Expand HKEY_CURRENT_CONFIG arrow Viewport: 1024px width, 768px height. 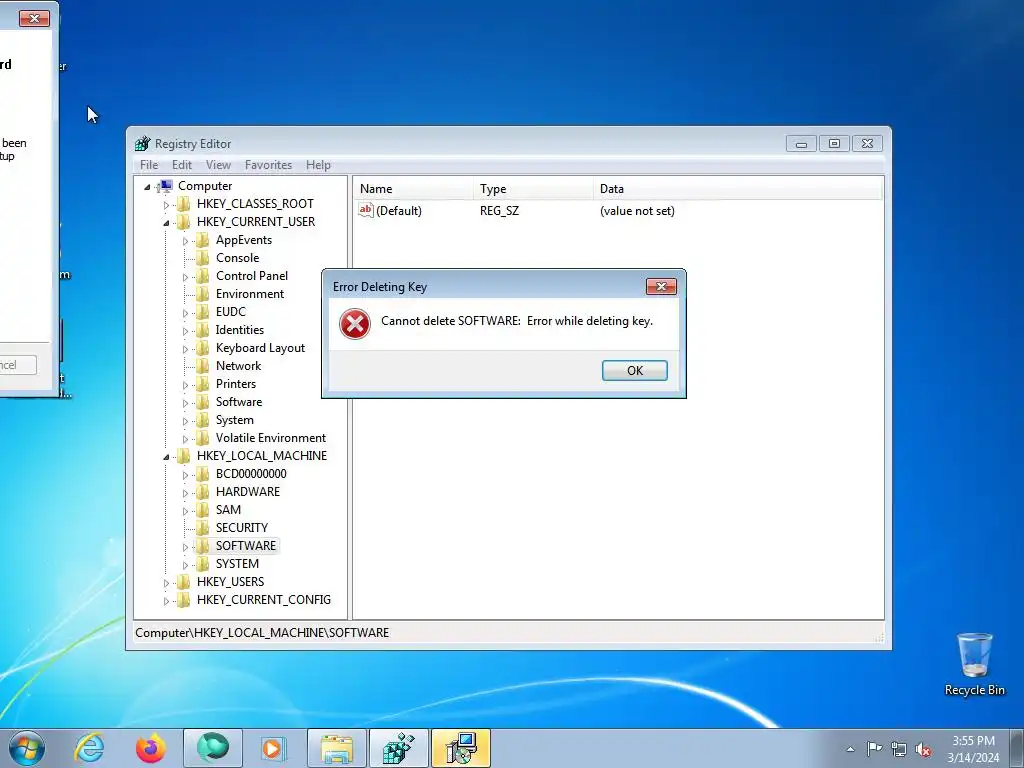166,601
